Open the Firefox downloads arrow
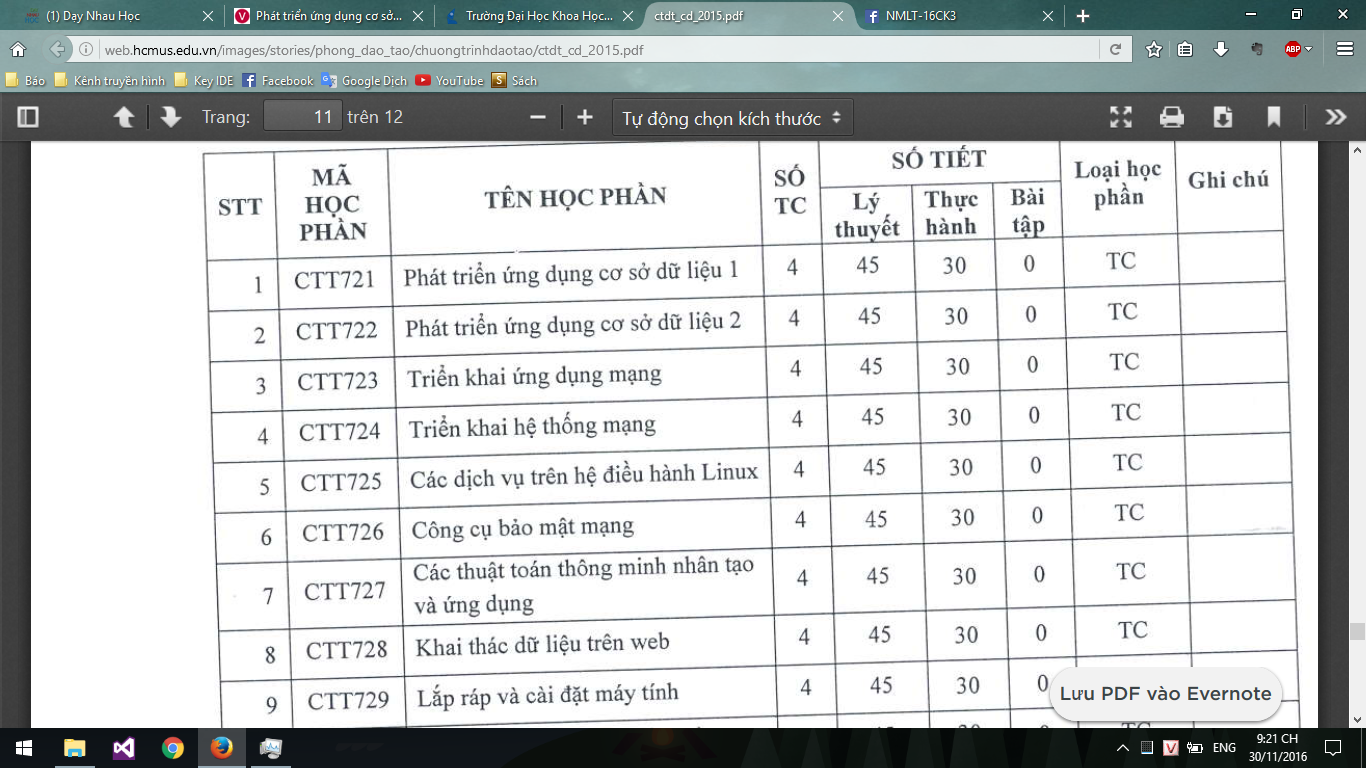This screenshot has height=768, width=1366. 1221,49
